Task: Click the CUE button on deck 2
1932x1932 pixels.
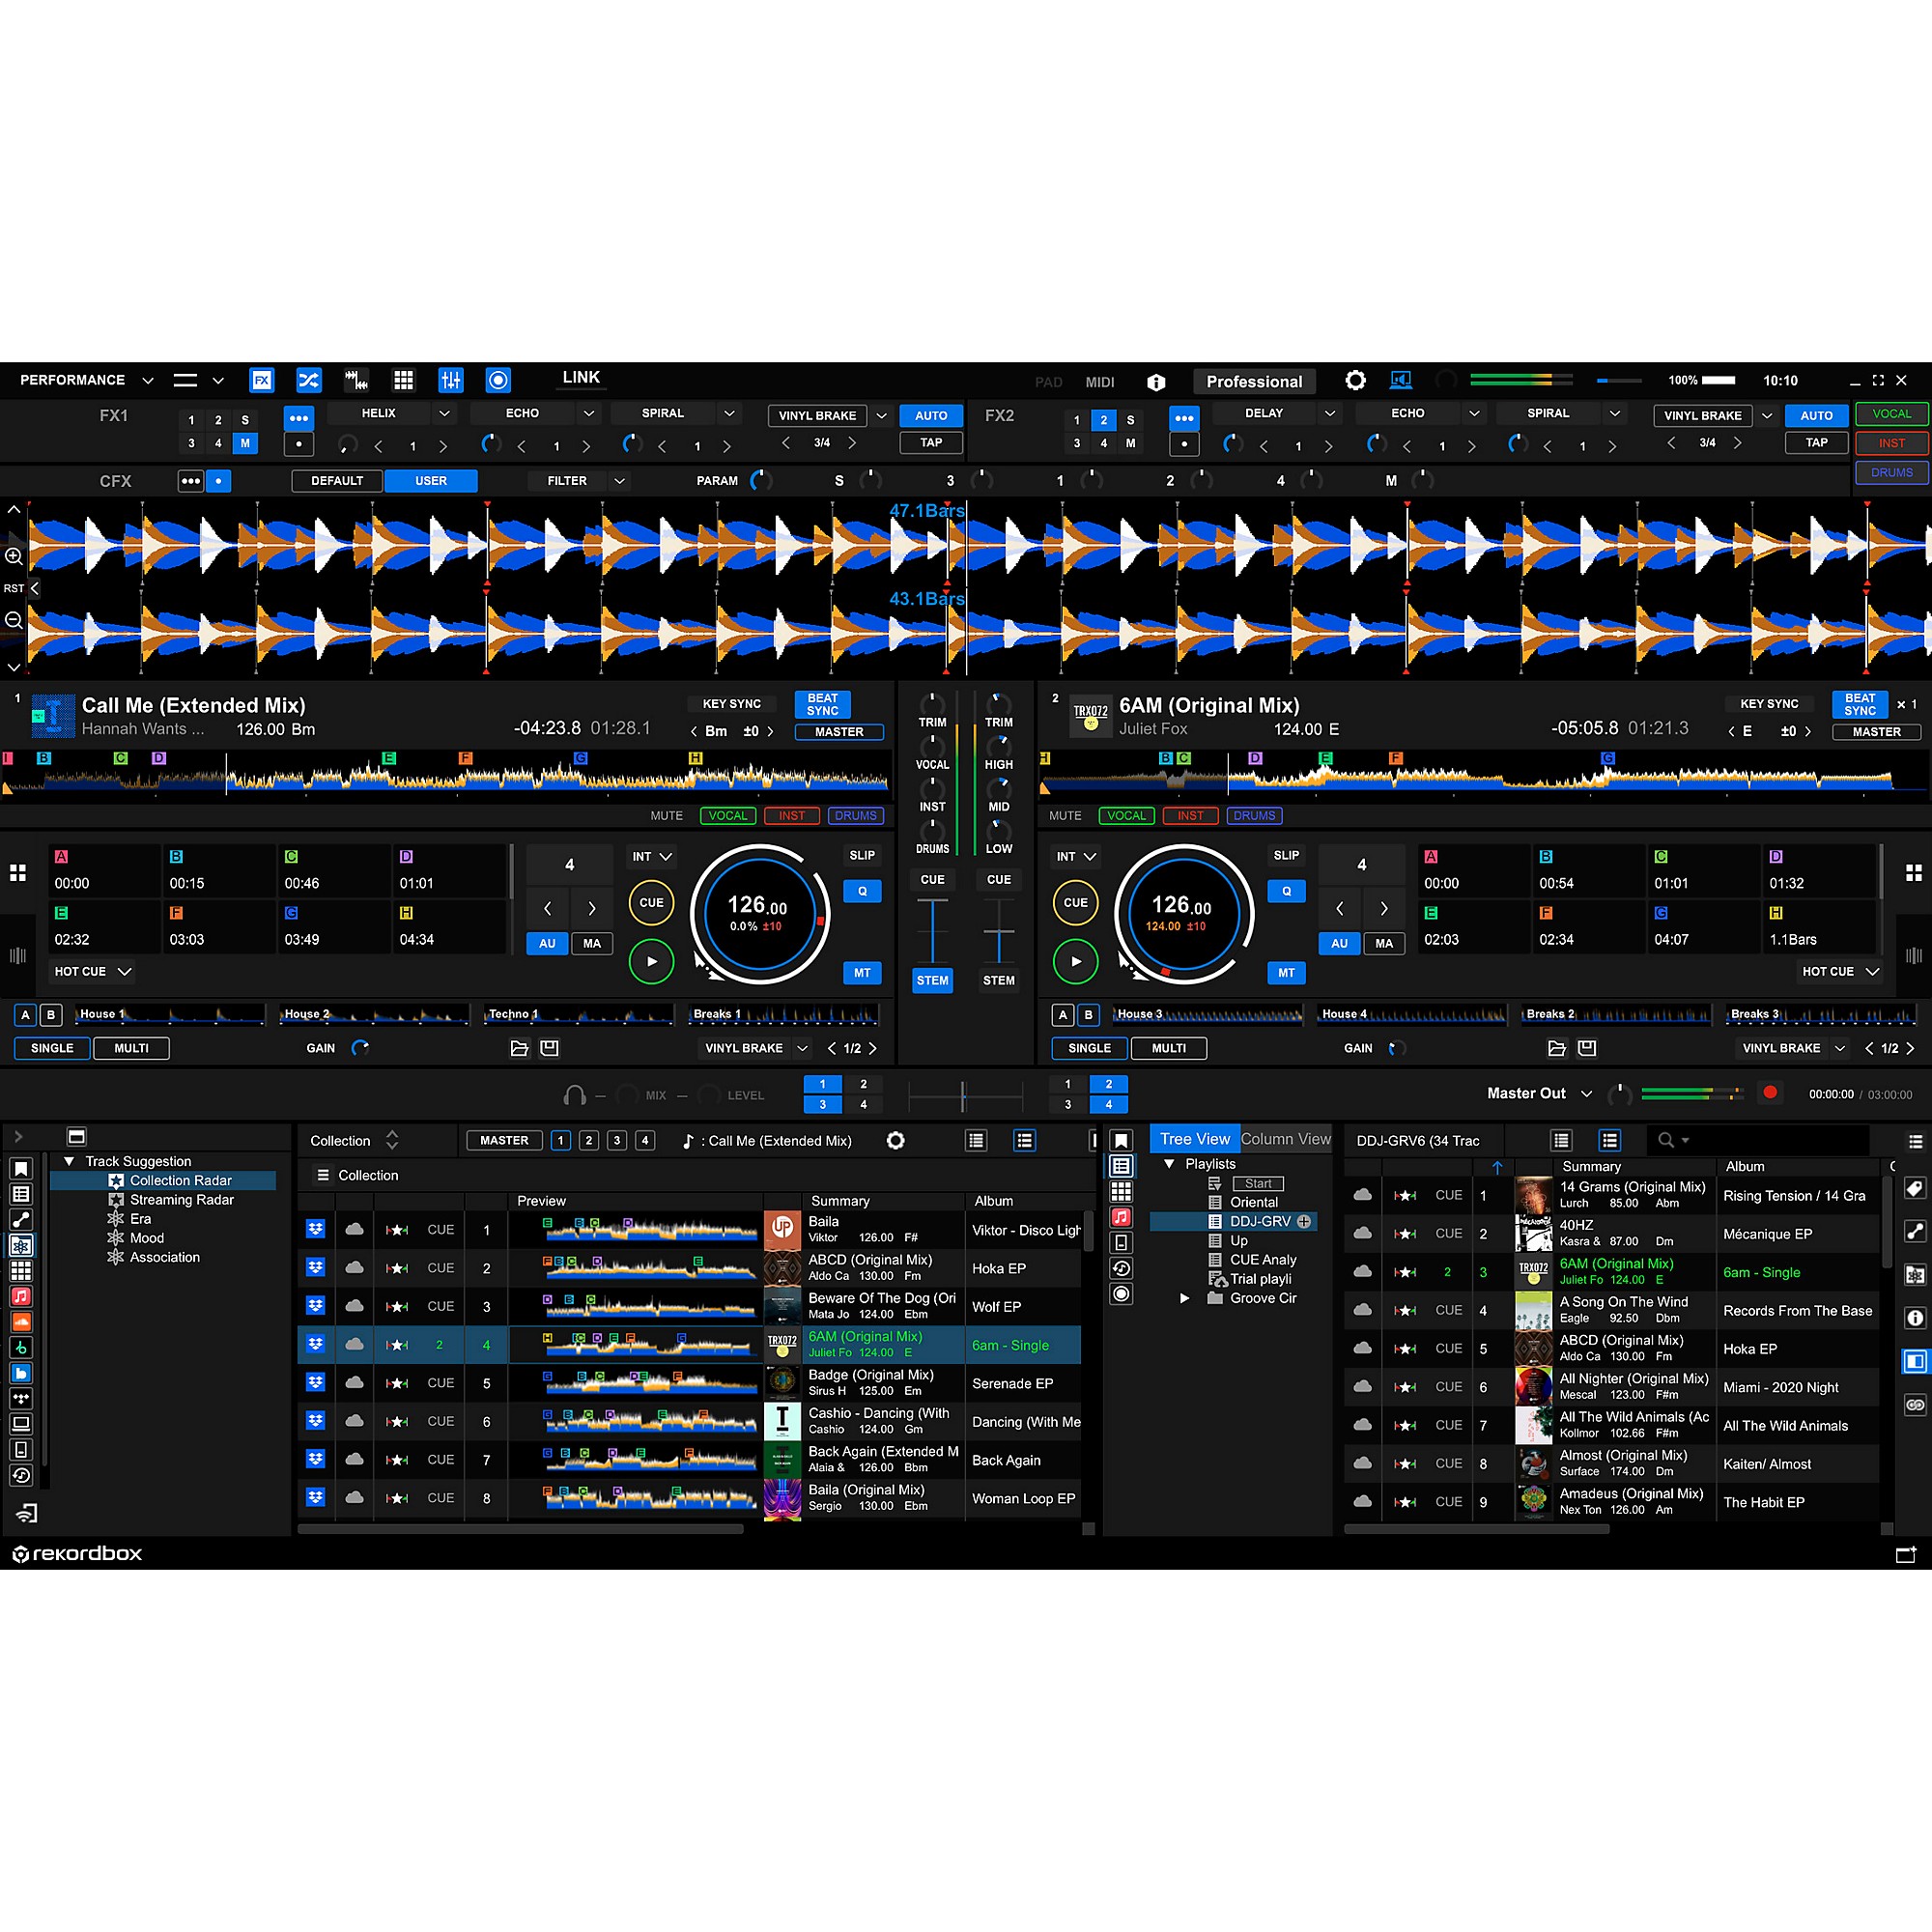Action: click(1075, 902)
